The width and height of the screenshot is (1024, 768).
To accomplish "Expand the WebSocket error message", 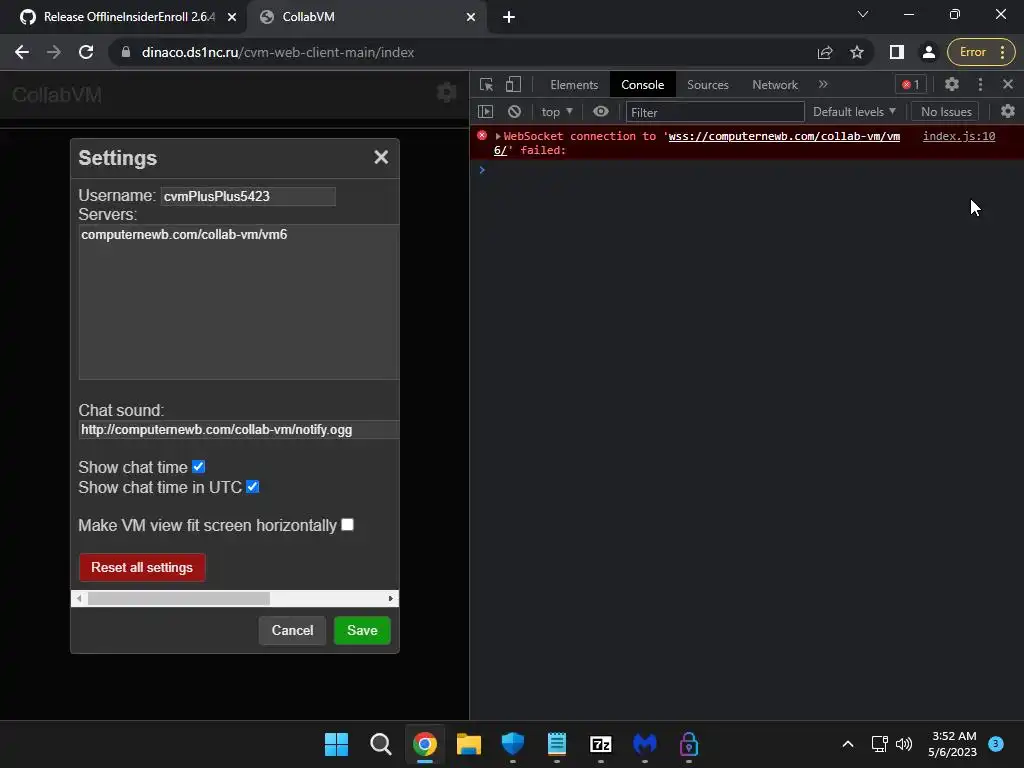I will (498, 136).
